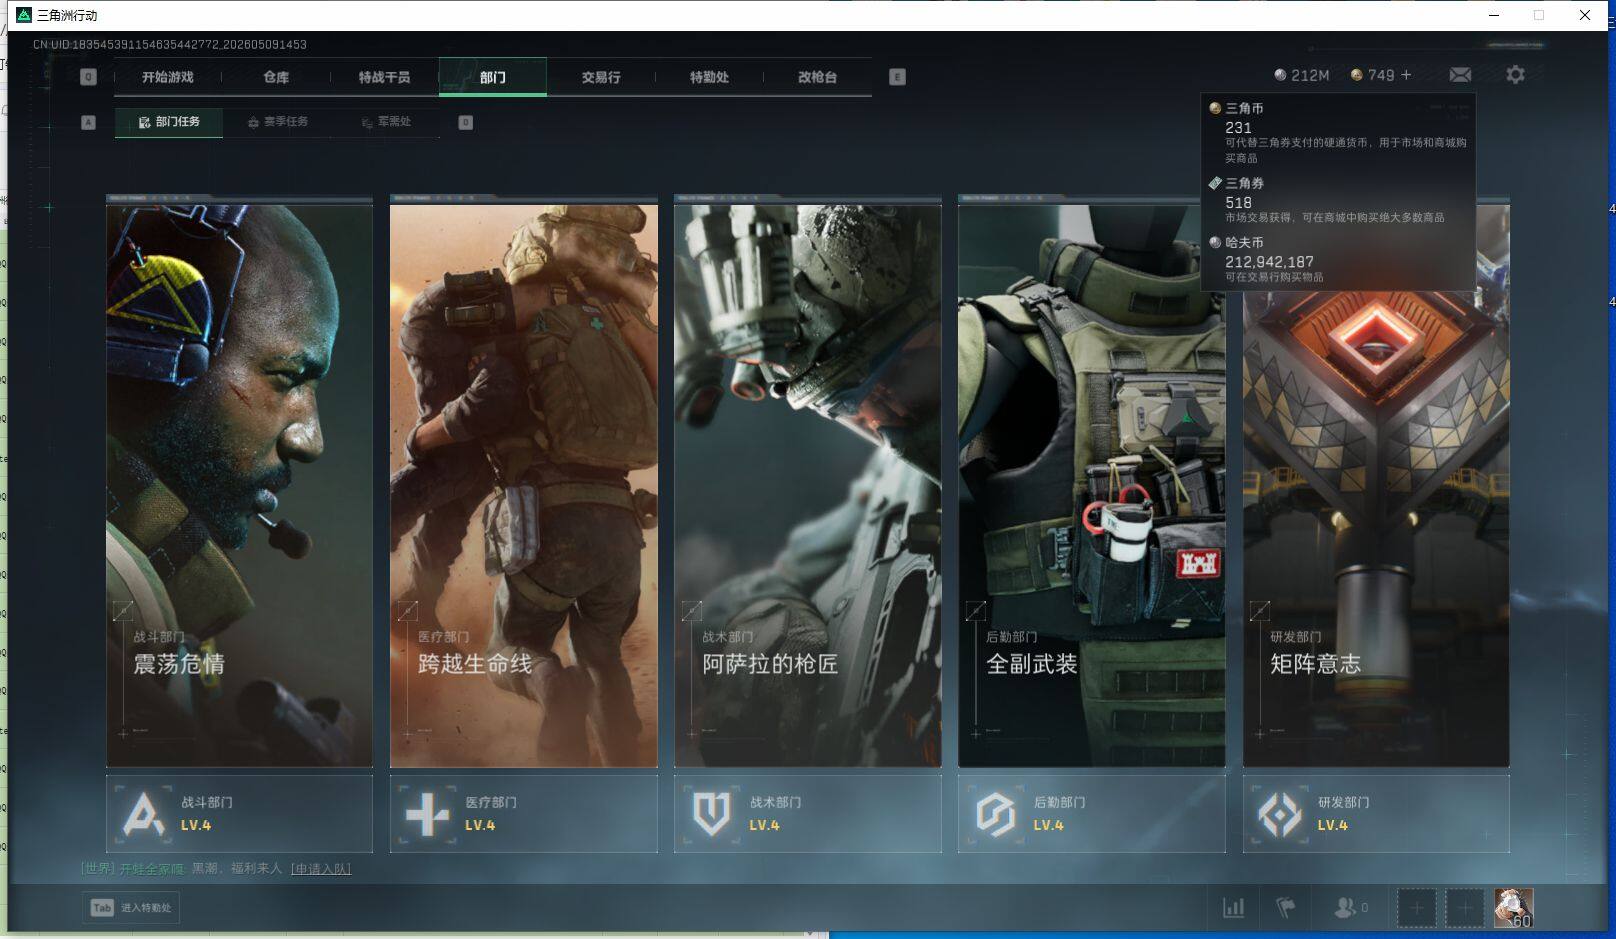The image size is (1616, 939).
Task: Expand the 震荡危情 card corner icon
Action: 123,610
